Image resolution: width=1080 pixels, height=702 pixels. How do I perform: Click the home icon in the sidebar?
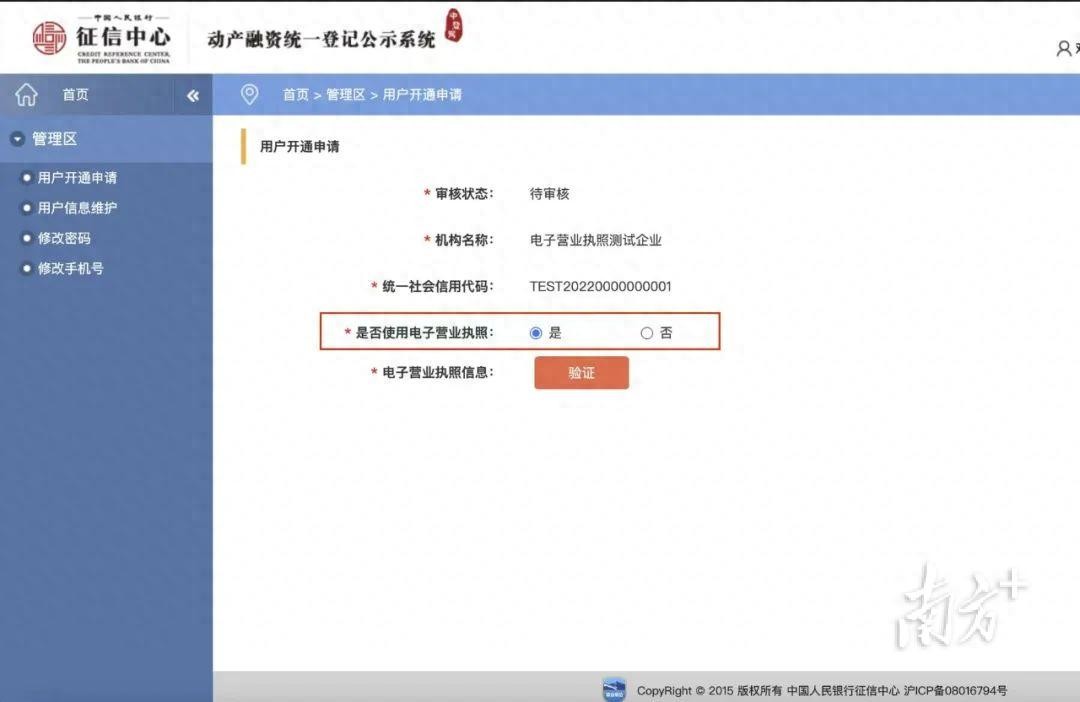pyautogui.click(x=26, y=95)
